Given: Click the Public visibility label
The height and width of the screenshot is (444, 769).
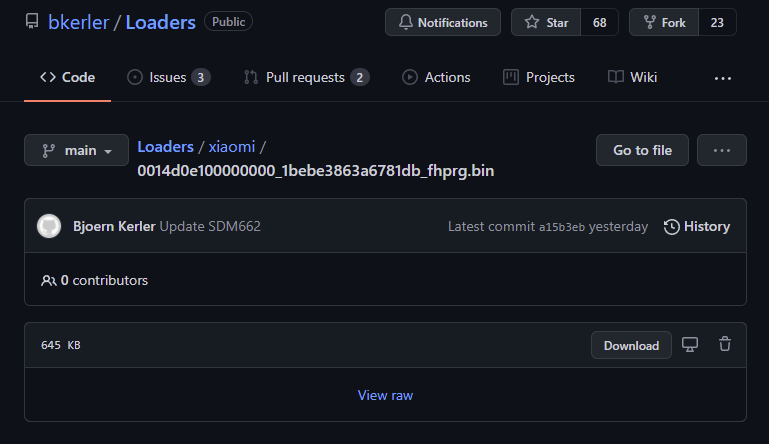Looking at the screenshot, I should click(229, 22).
